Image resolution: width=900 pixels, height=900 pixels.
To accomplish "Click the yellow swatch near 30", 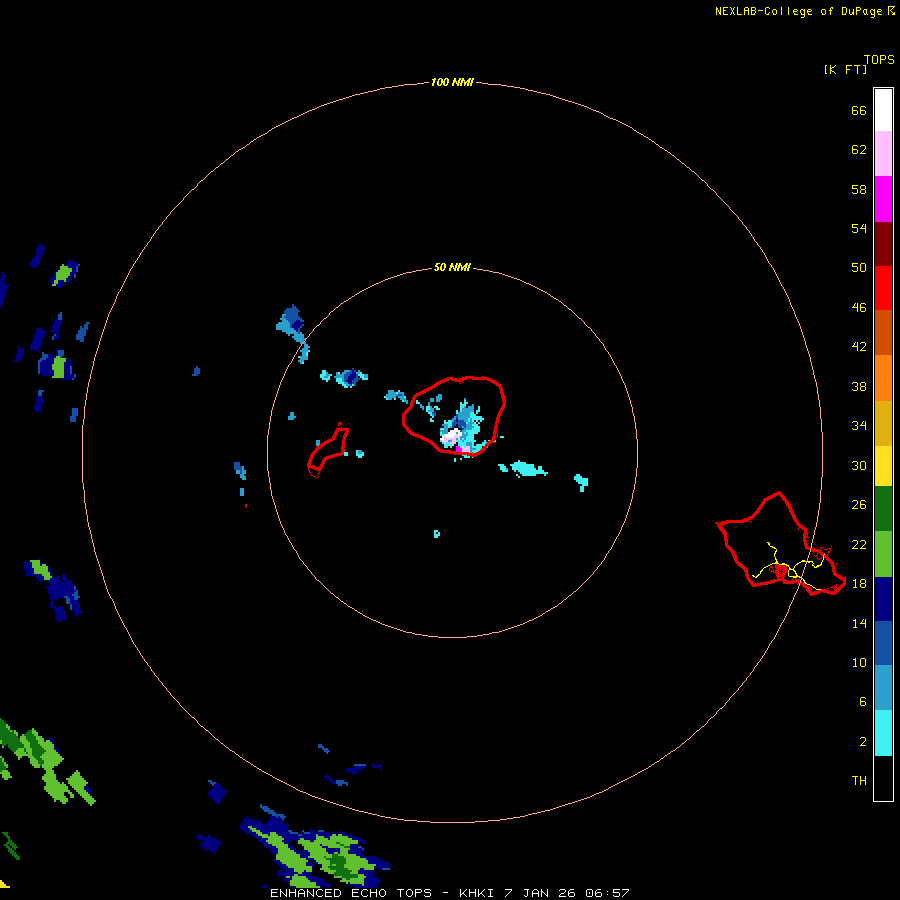I will [883, 466].
